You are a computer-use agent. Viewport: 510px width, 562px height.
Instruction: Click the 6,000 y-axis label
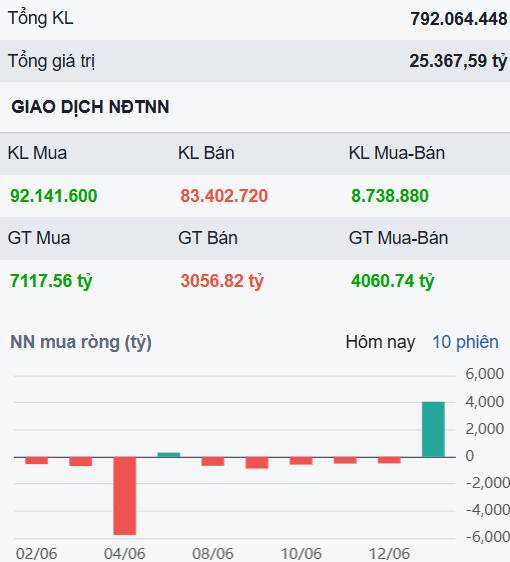click(485, 374)
